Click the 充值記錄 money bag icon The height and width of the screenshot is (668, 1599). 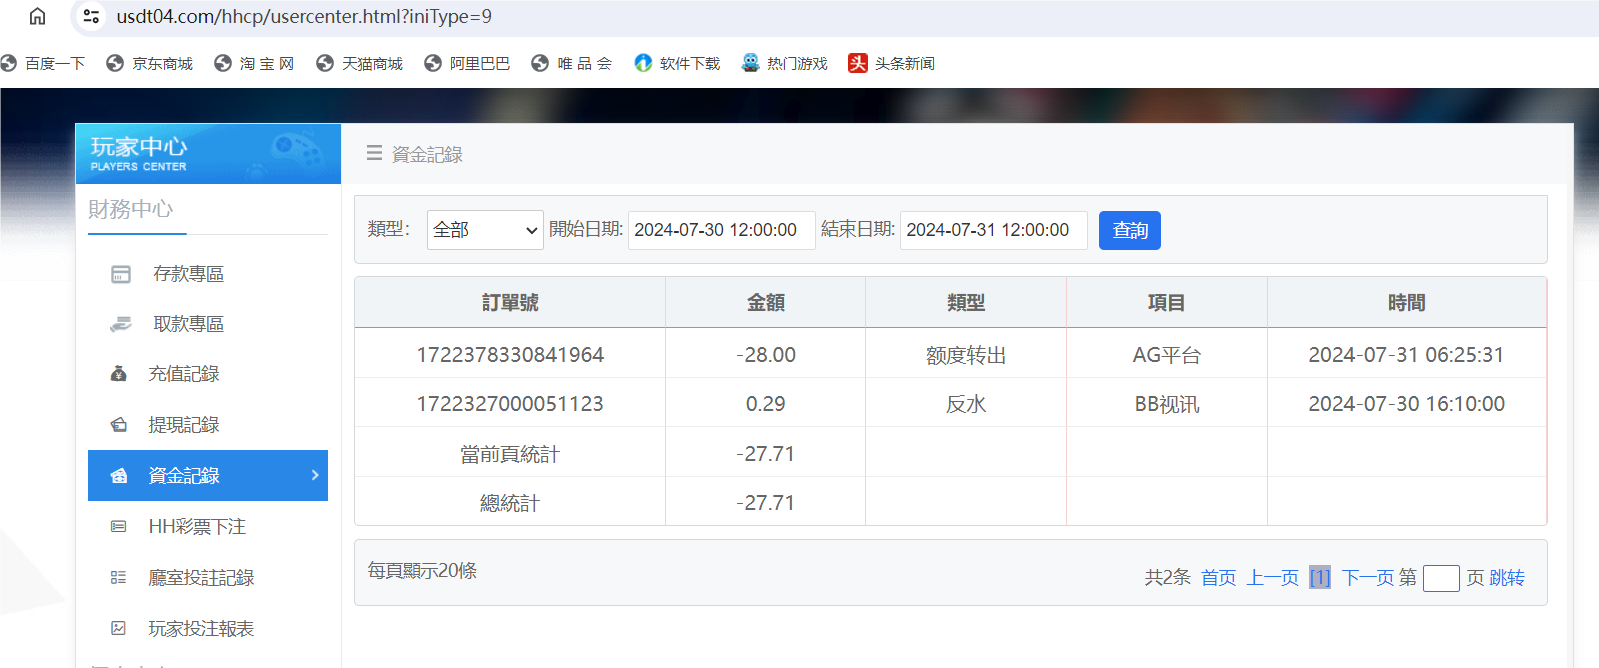118,374
